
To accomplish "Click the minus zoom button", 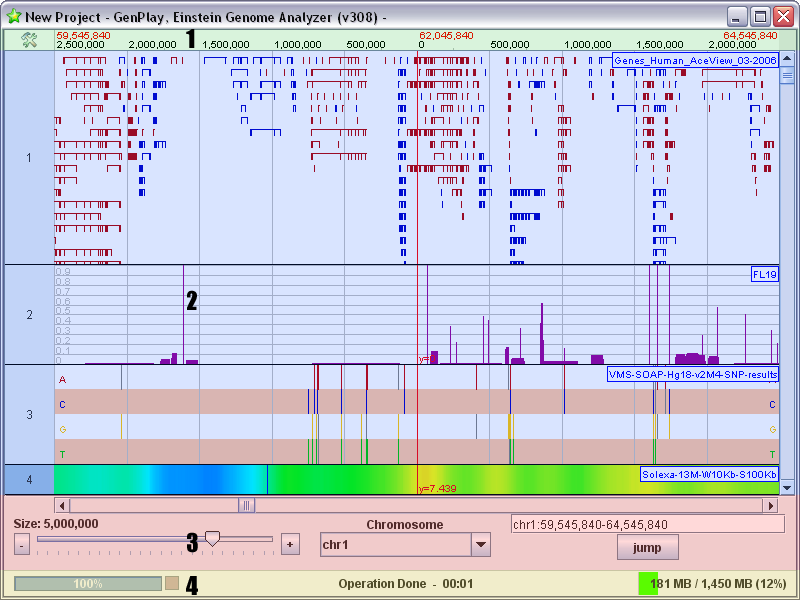I will (x=22, y=545).
